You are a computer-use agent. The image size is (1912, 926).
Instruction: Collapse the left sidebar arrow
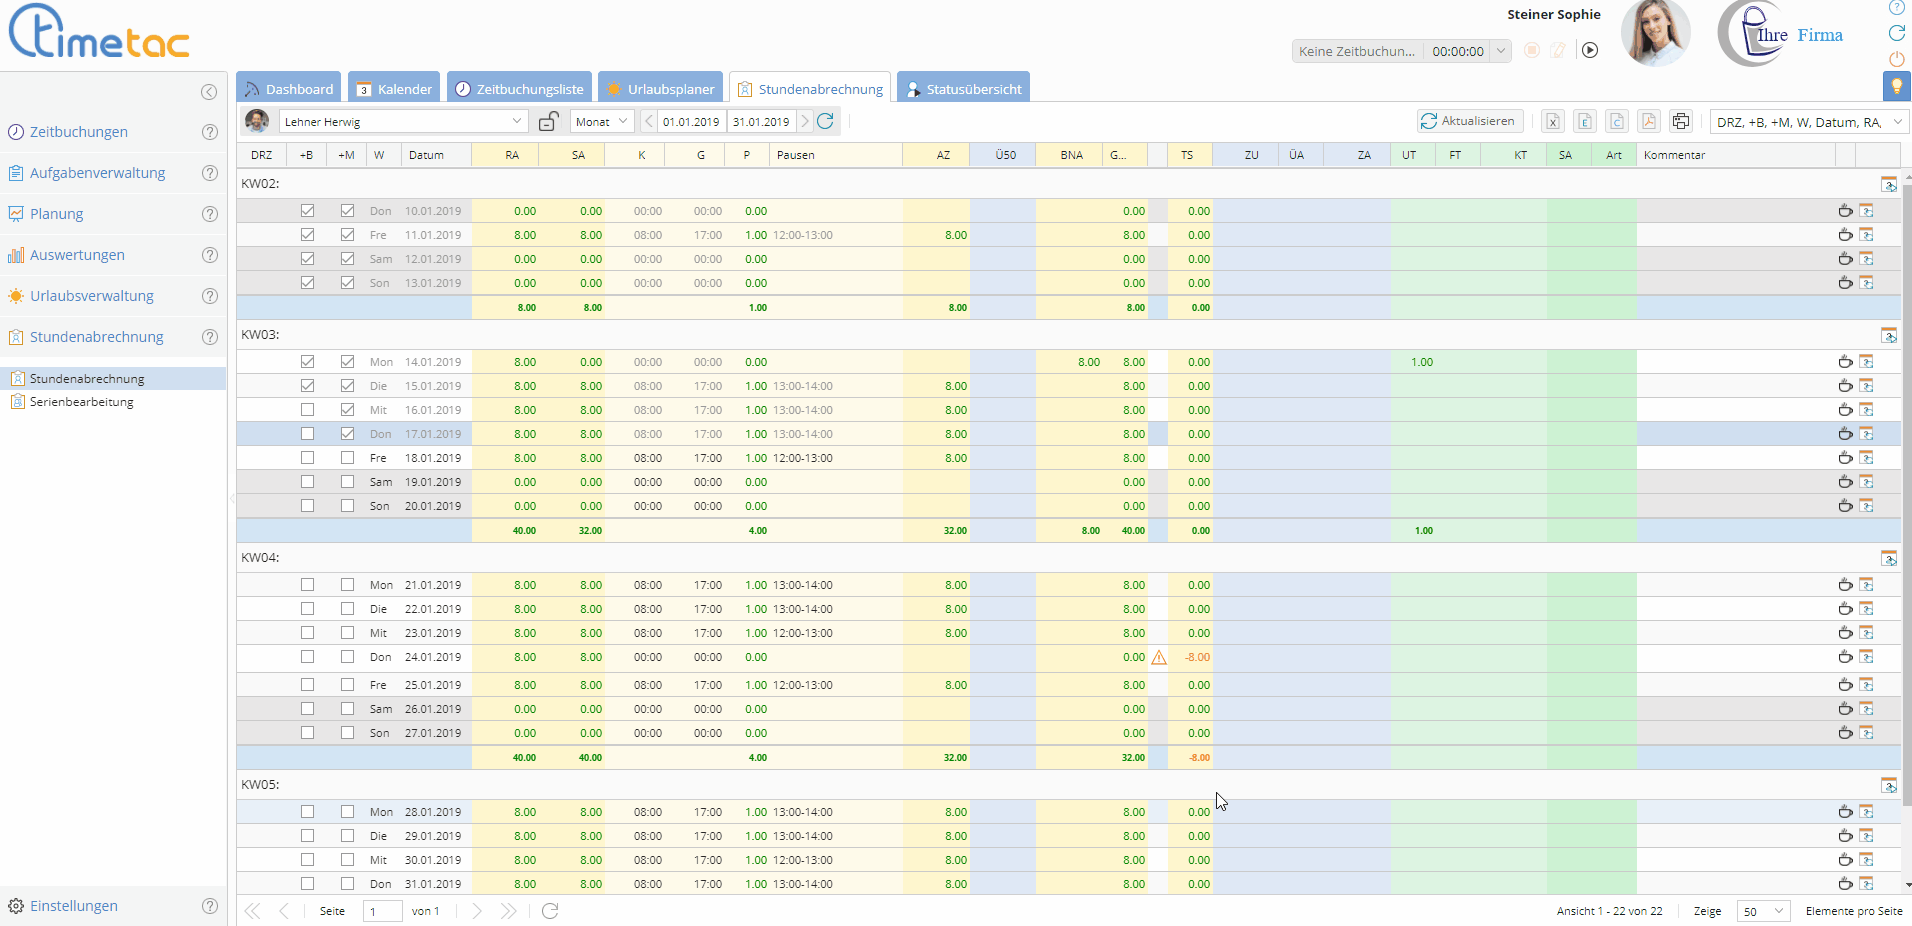click(x=209, y=92)
